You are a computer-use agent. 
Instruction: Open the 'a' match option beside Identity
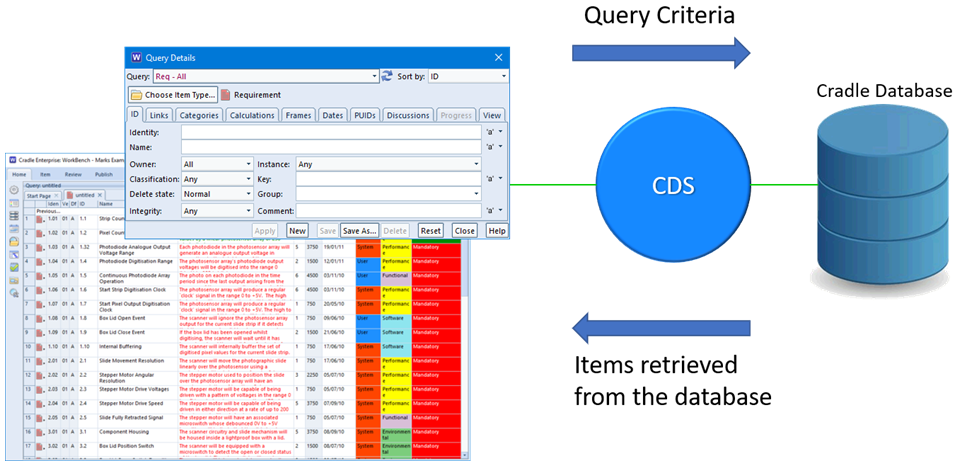(x=495, y=132)
